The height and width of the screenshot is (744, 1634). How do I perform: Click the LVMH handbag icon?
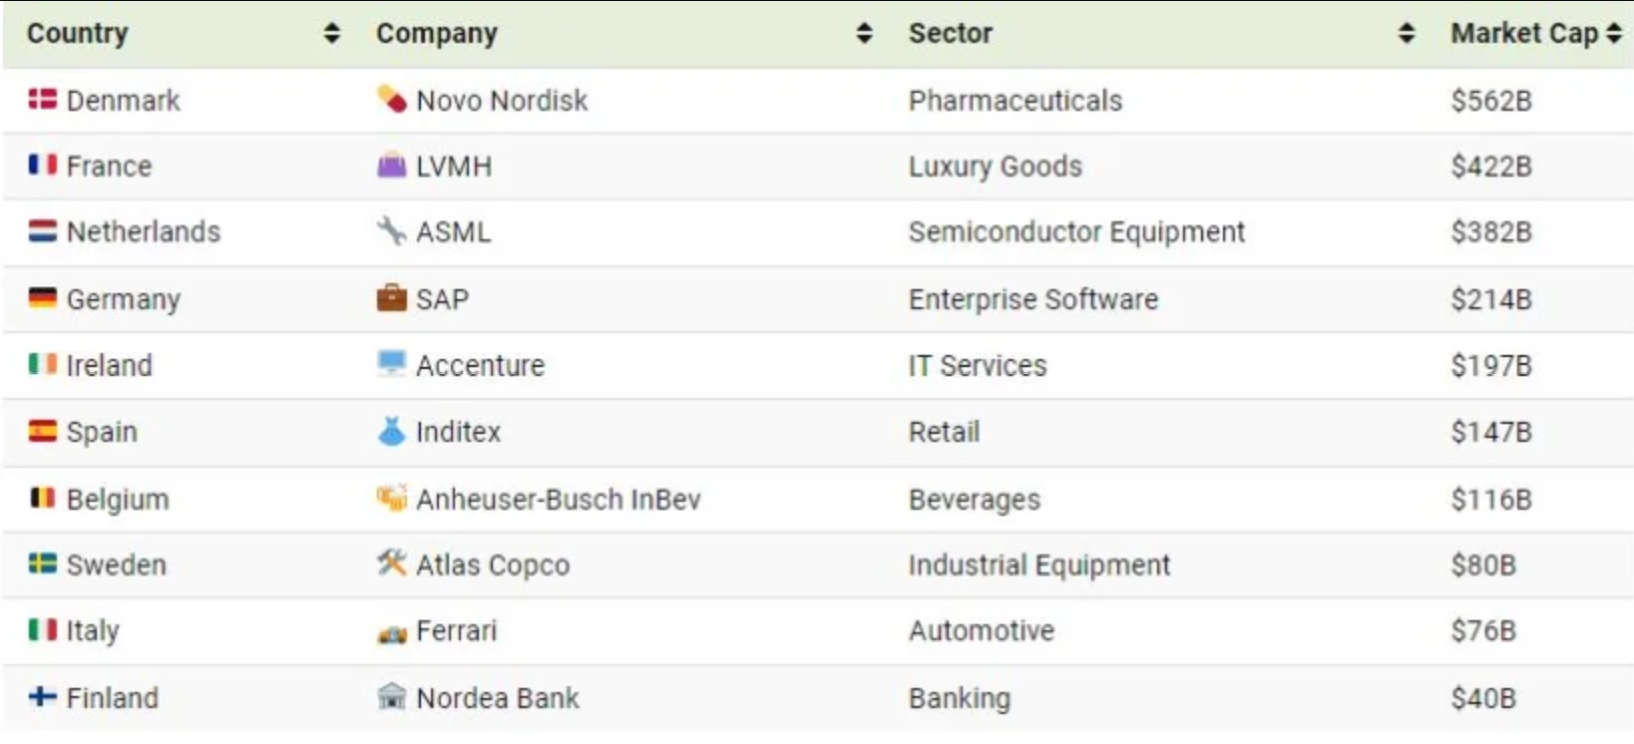pos(391,165)
